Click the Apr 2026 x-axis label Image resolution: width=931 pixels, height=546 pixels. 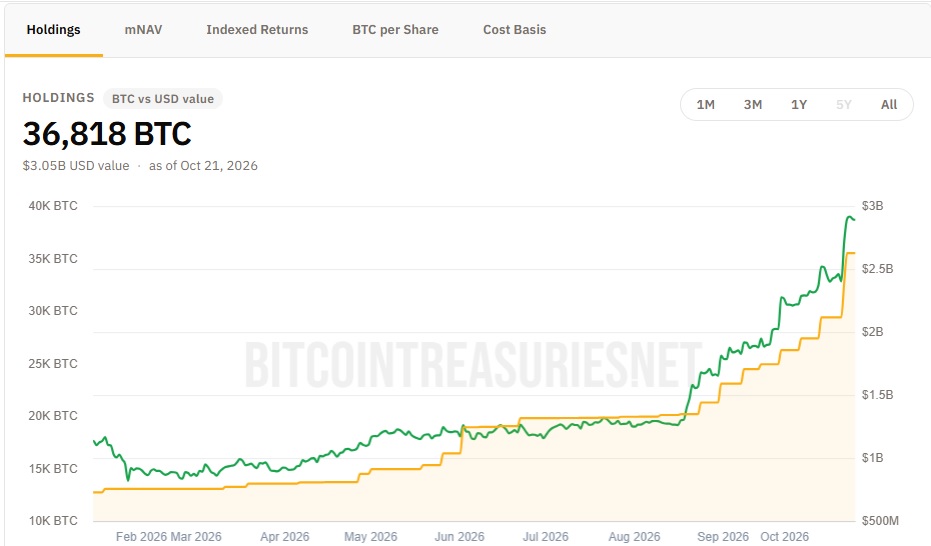[285, 537]
